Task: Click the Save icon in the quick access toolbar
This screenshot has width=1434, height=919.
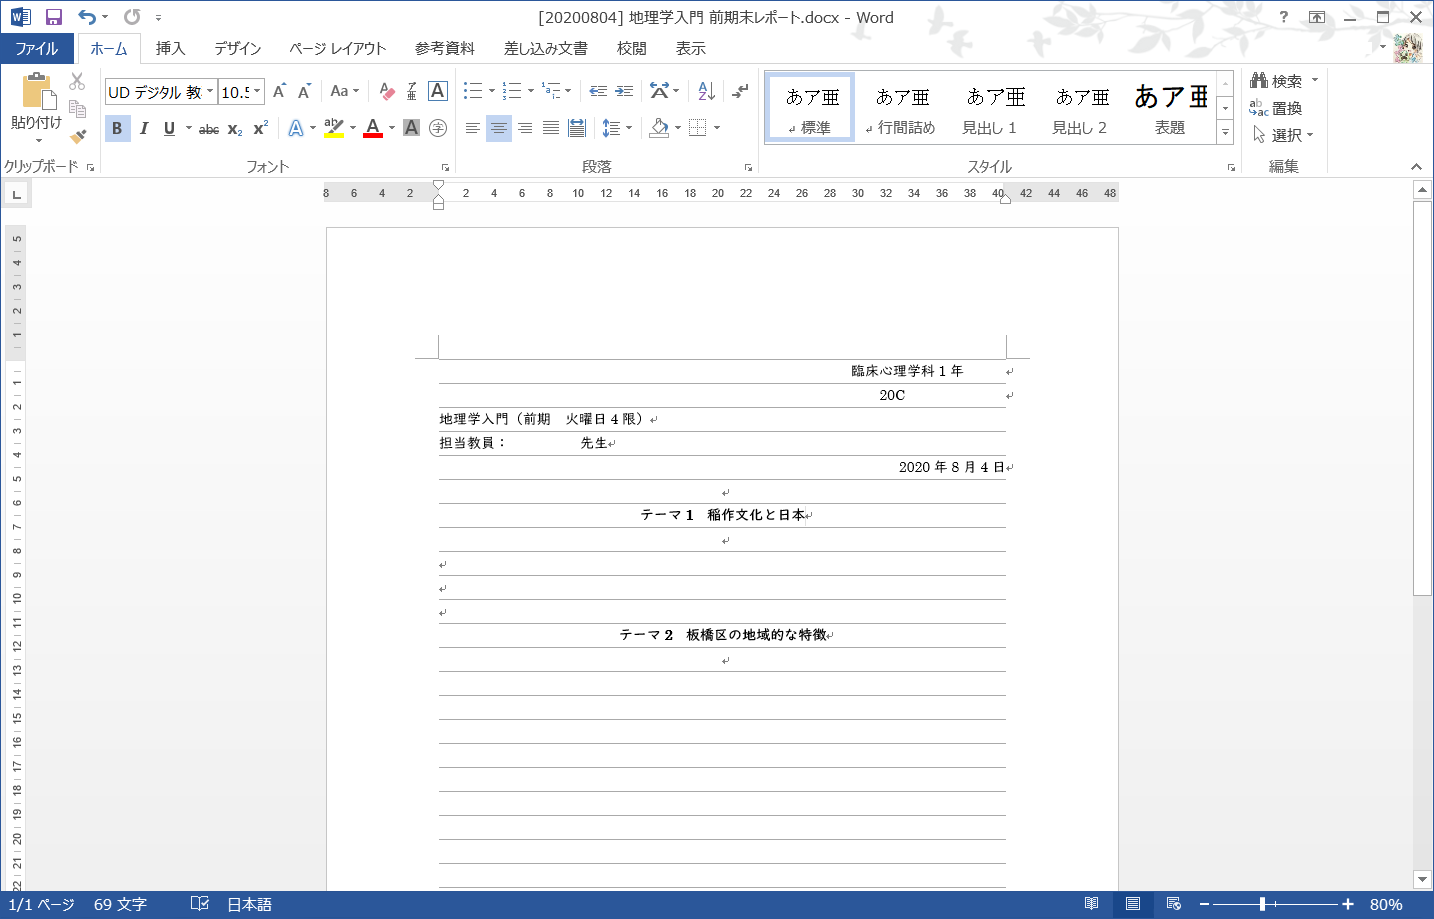Action: 54,17
